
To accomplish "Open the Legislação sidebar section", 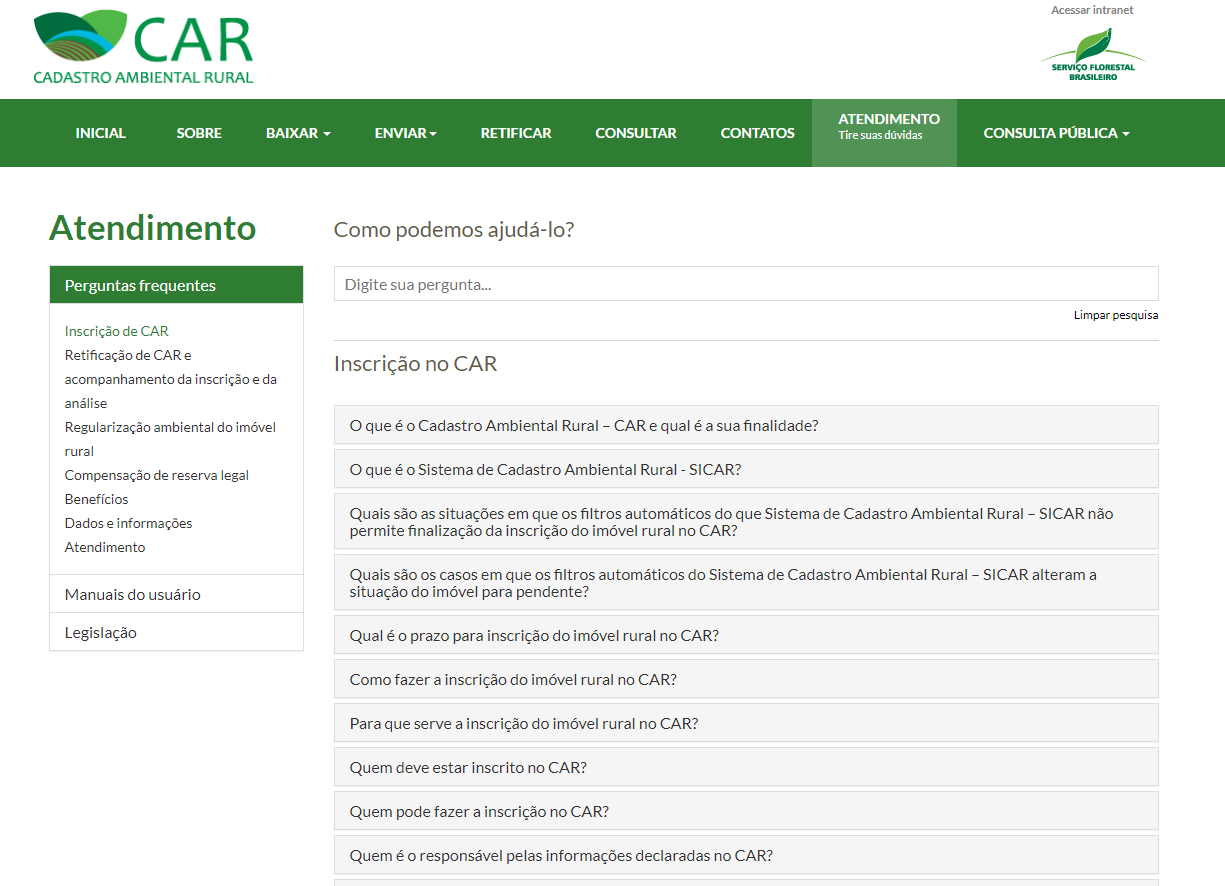I will (x=102, y=631).
